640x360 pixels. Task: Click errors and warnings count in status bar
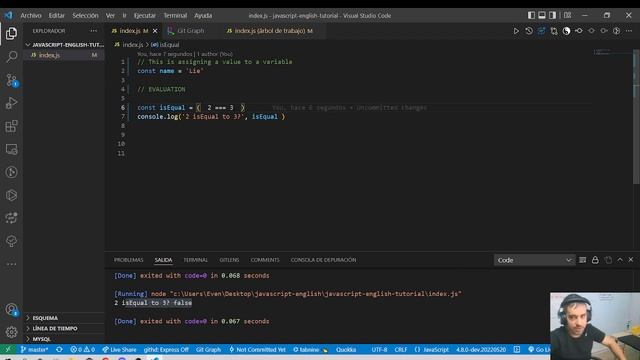(82, 350)
